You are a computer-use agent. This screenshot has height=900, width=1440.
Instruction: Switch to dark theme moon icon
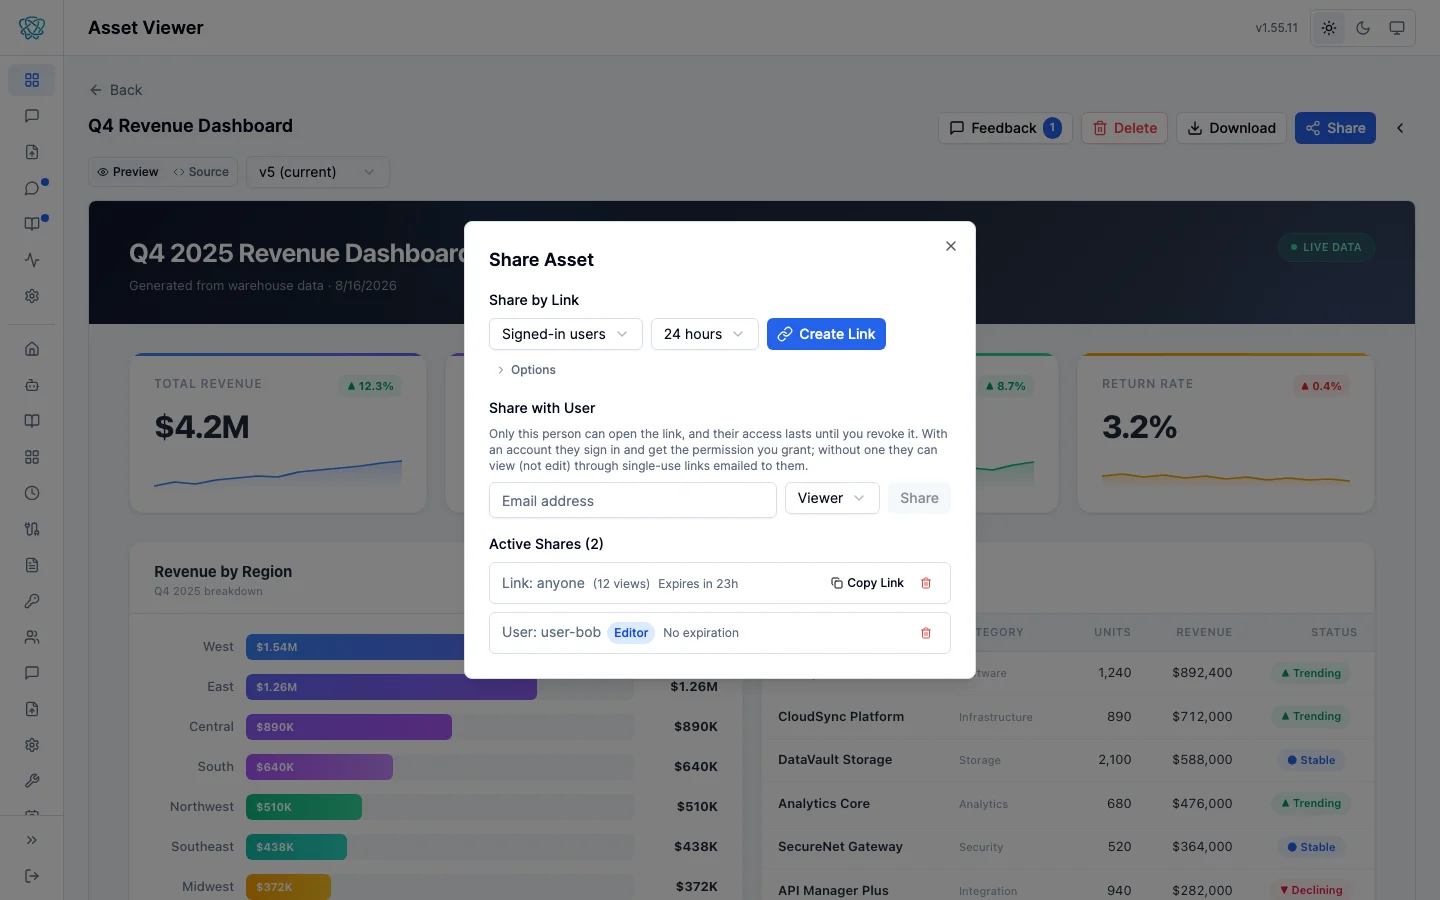coord(1363,28)
